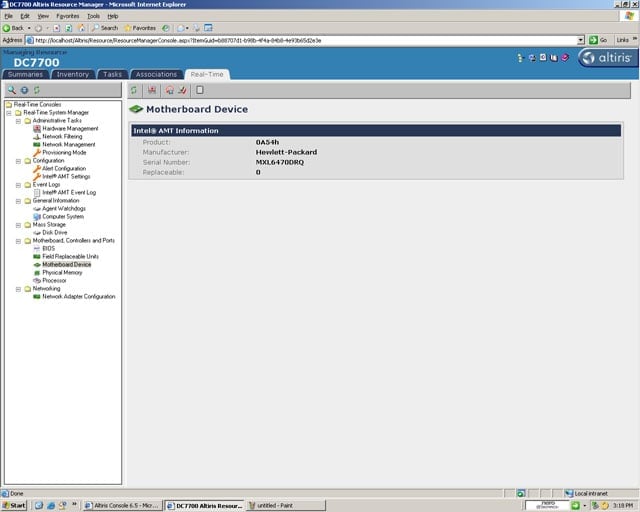Click the pink cube icon in blue header
The image size is (640, 512).
(x=565, y=58)
